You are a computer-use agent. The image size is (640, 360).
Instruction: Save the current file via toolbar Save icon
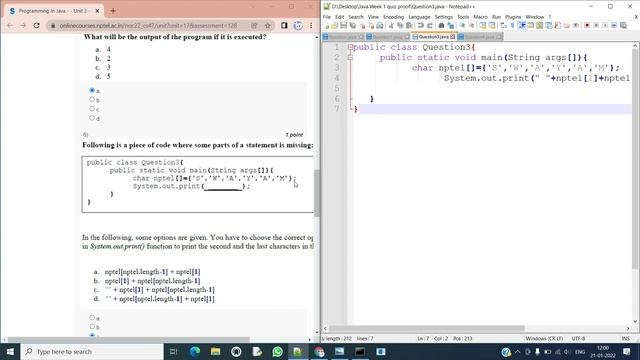(343, 26)
